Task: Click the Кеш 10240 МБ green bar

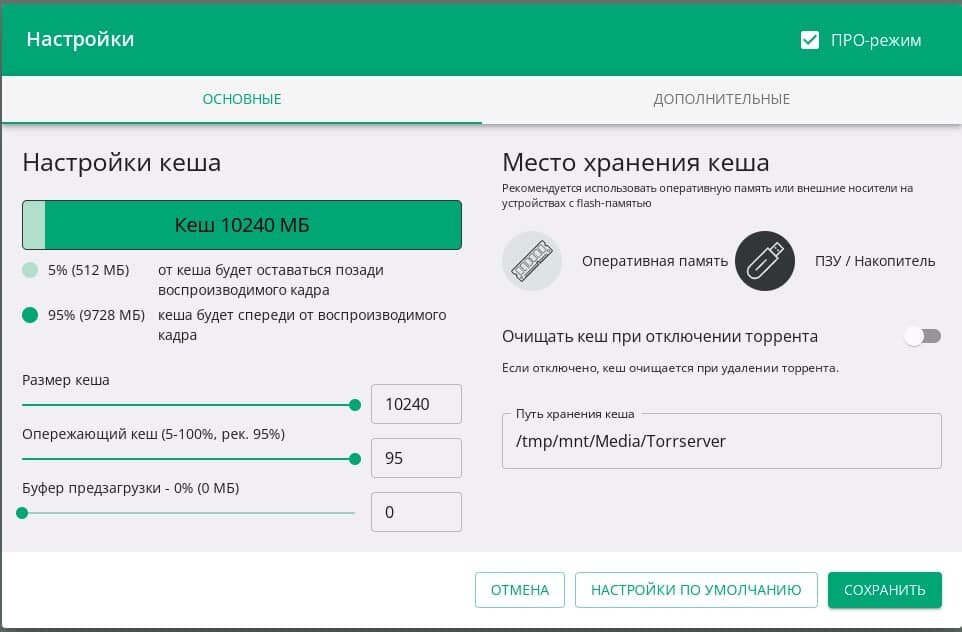Action: point(242,225)
